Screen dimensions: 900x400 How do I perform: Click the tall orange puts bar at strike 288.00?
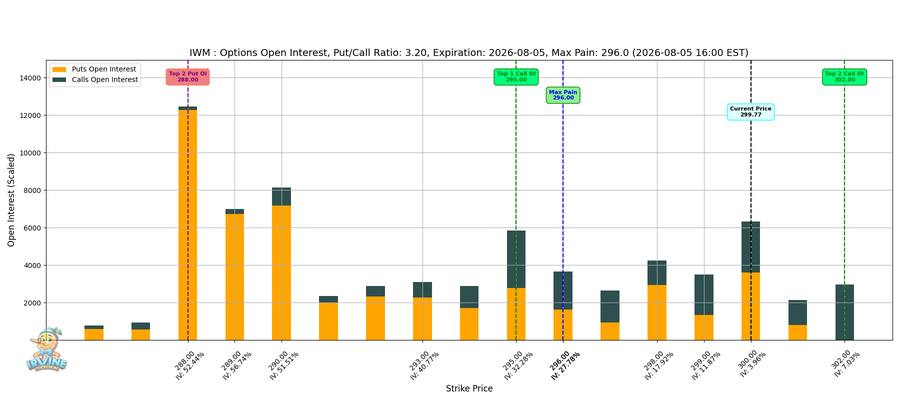tap(188, 225)
